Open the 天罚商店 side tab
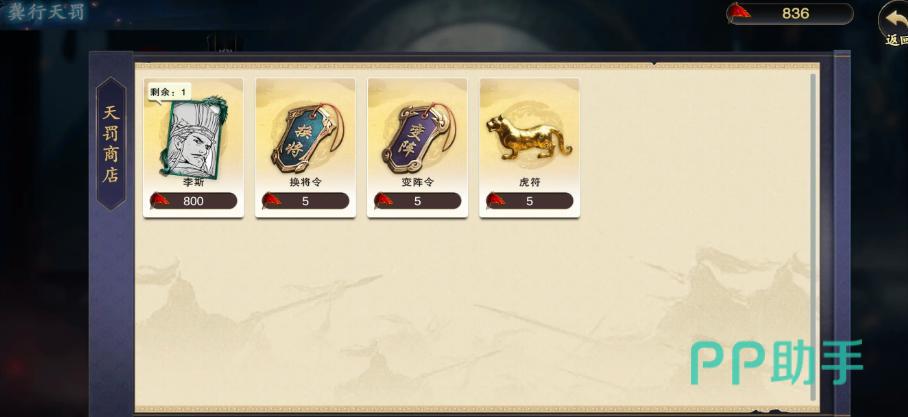The height and width of the screenshot is (417, 908). tap(111, 143)
